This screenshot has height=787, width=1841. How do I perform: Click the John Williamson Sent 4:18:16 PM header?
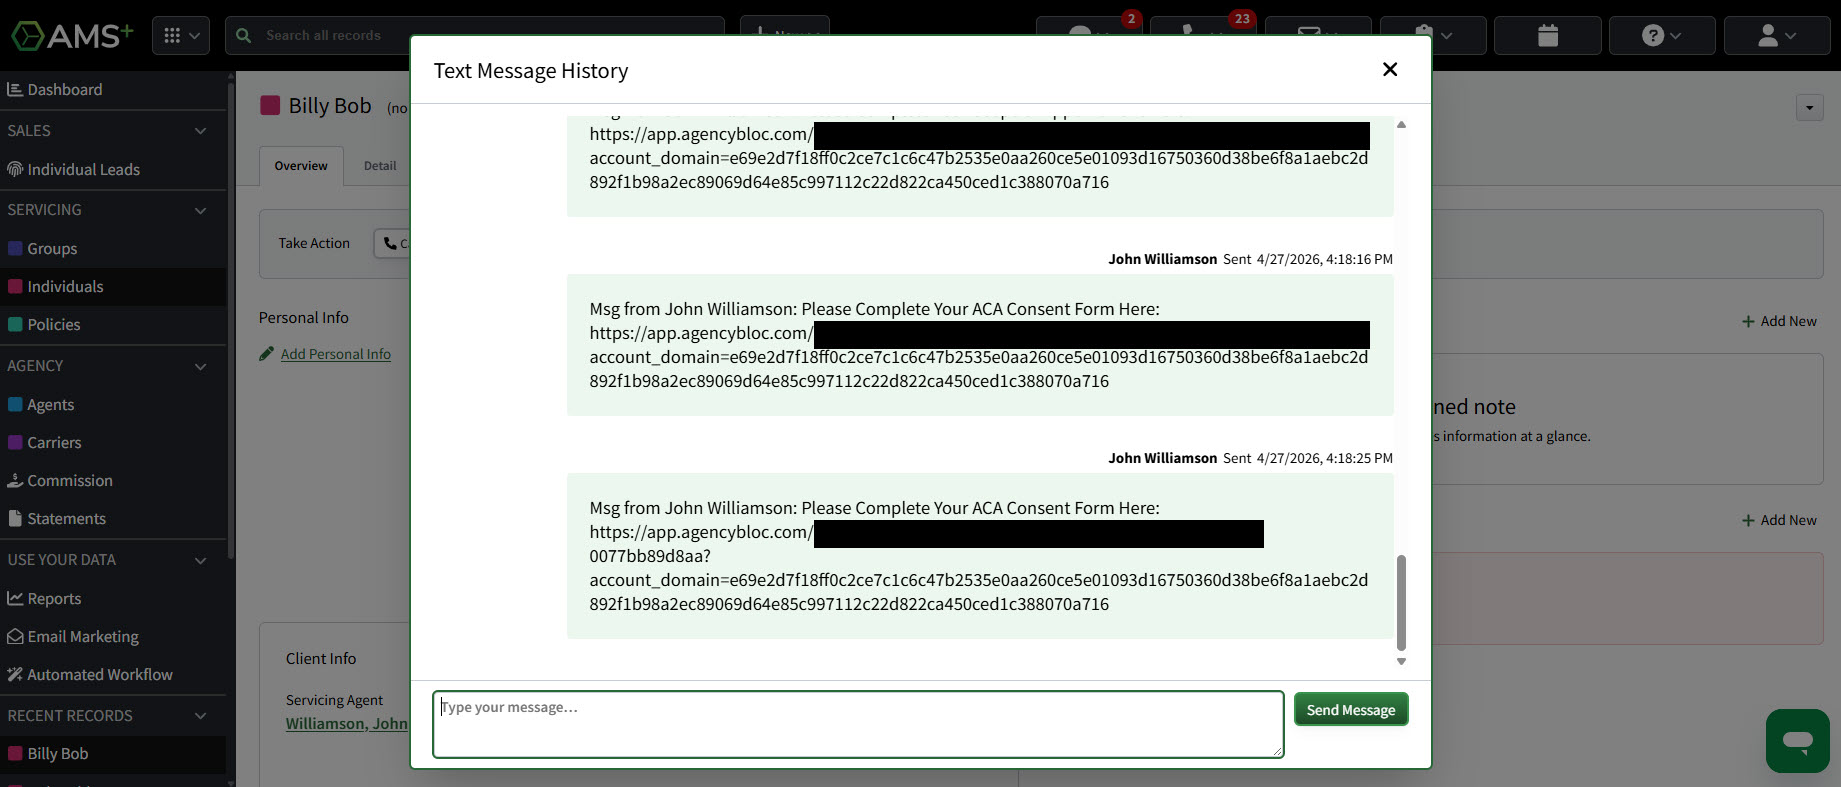(1250, 260)
